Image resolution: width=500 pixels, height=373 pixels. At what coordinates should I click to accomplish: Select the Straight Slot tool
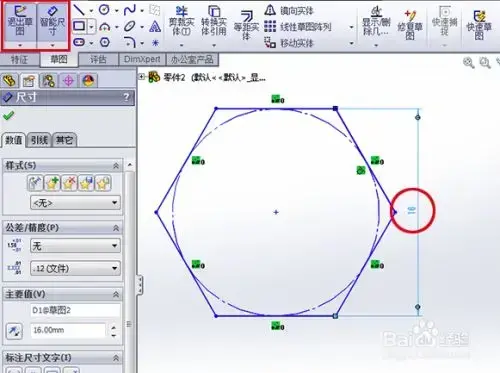(79, 42)
